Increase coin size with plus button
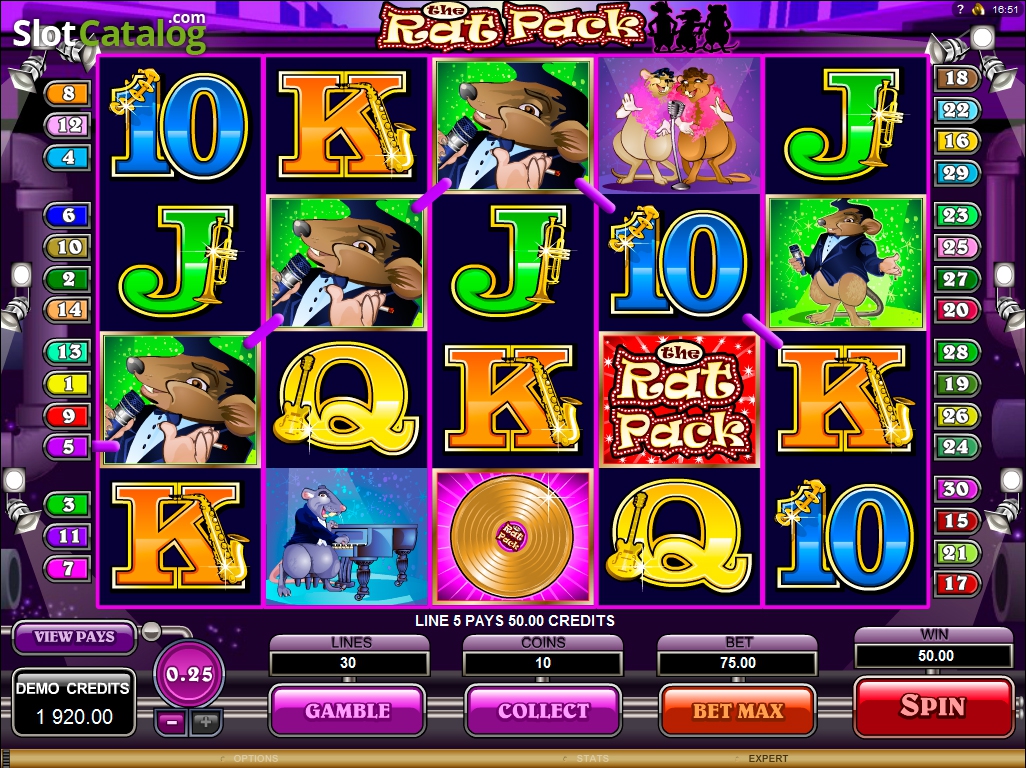 tap(206, 722)
